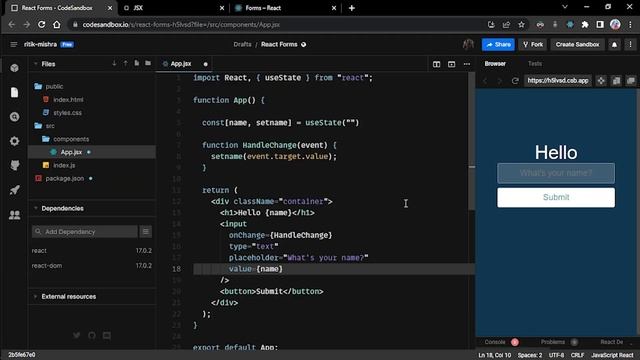
Task: Switch to the Browser preview tab
Action: (x=495, y=64)
